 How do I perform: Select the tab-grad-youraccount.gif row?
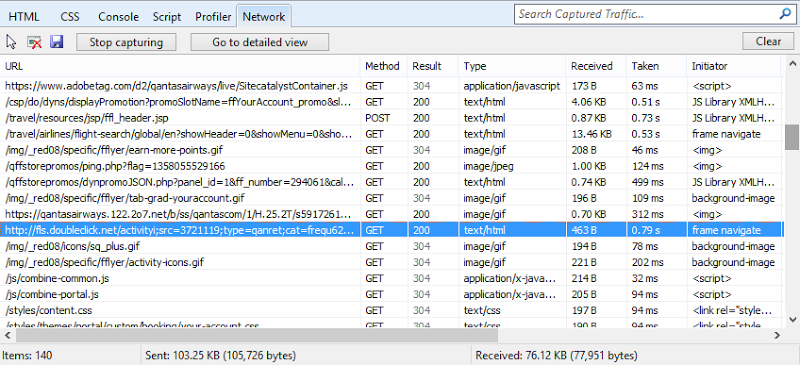pos(391,198)
